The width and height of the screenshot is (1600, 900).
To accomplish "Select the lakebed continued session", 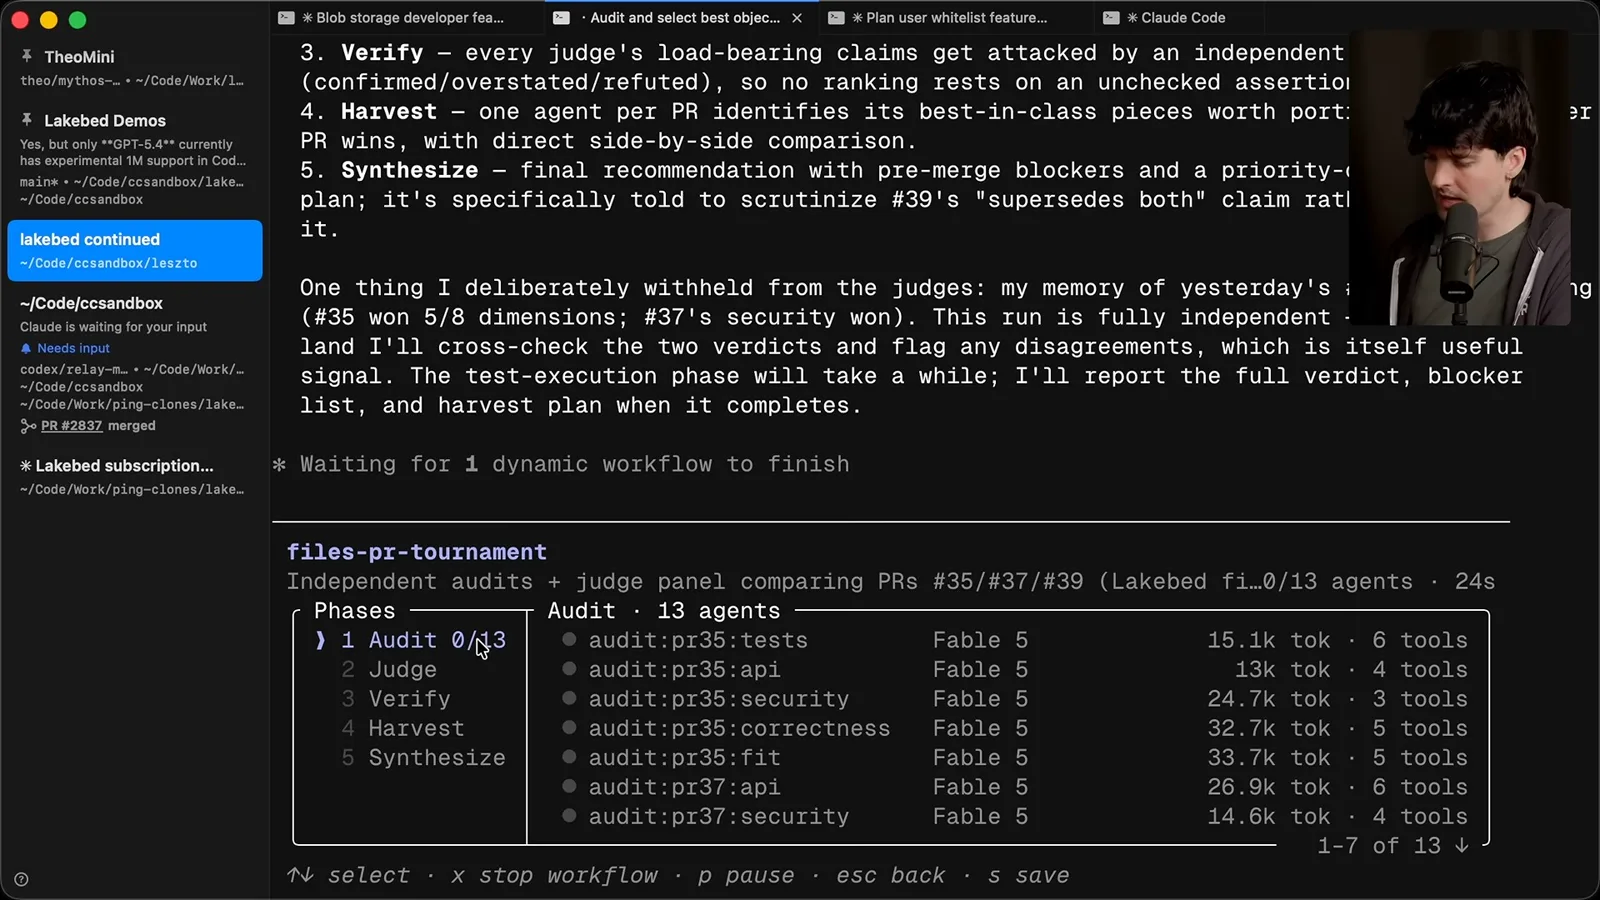I will 135,250.
